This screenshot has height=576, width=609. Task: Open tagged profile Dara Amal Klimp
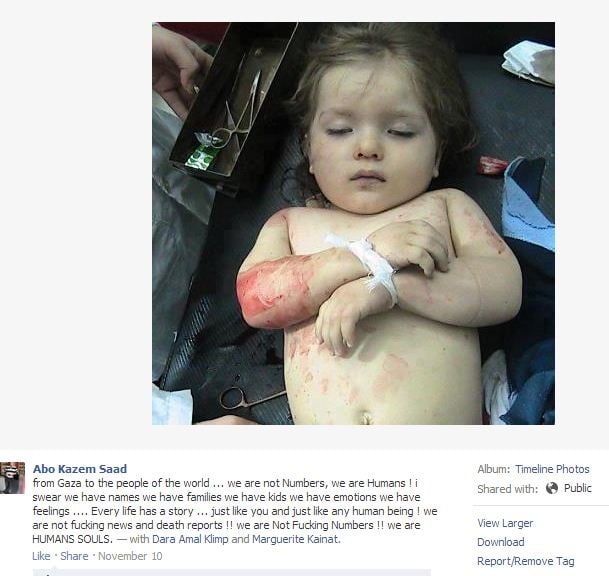pyautogui.click(x=190, y=539)
